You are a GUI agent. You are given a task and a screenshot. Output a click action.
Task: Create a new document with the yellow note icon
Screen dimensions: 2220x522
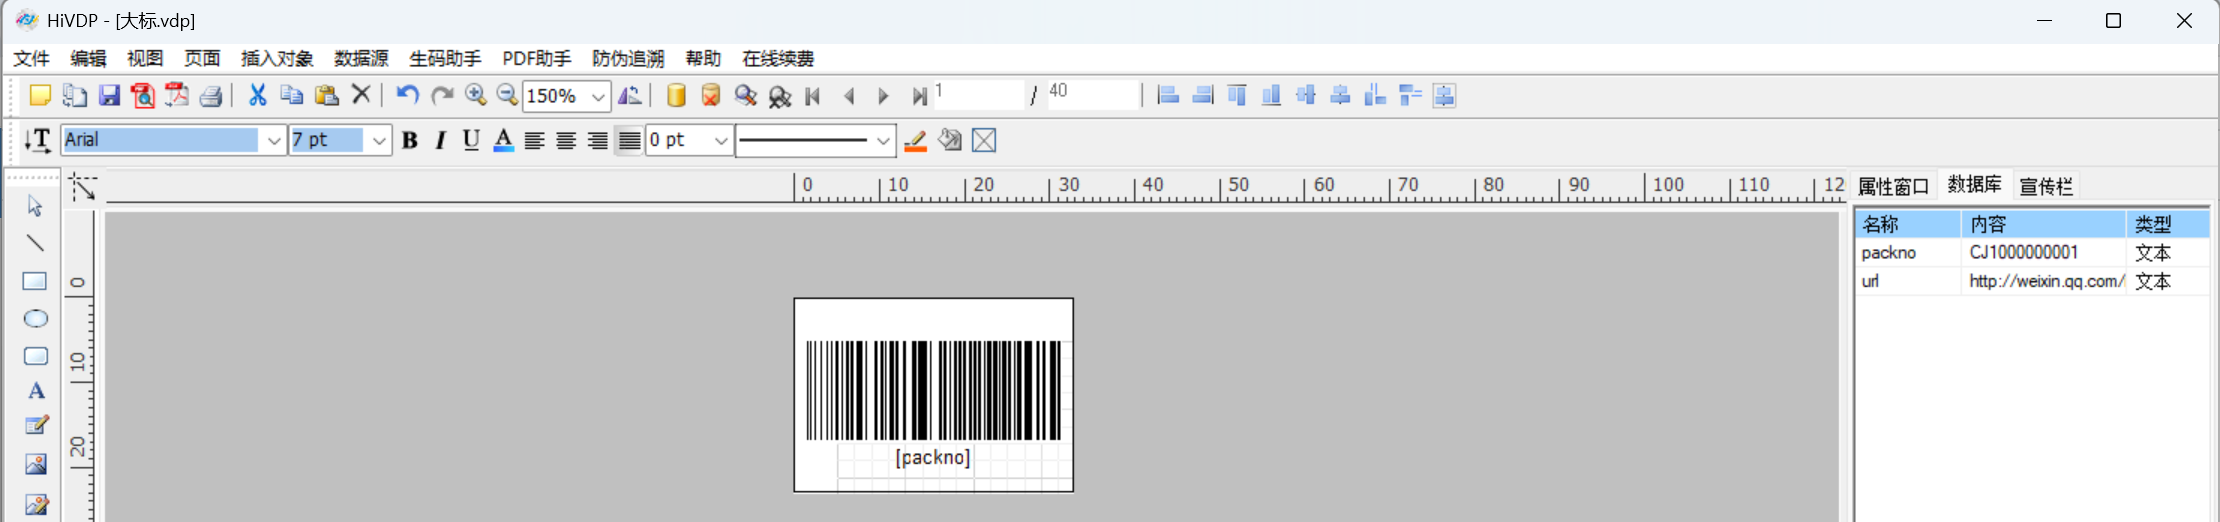pyautogui.click(x=40, y=95)
